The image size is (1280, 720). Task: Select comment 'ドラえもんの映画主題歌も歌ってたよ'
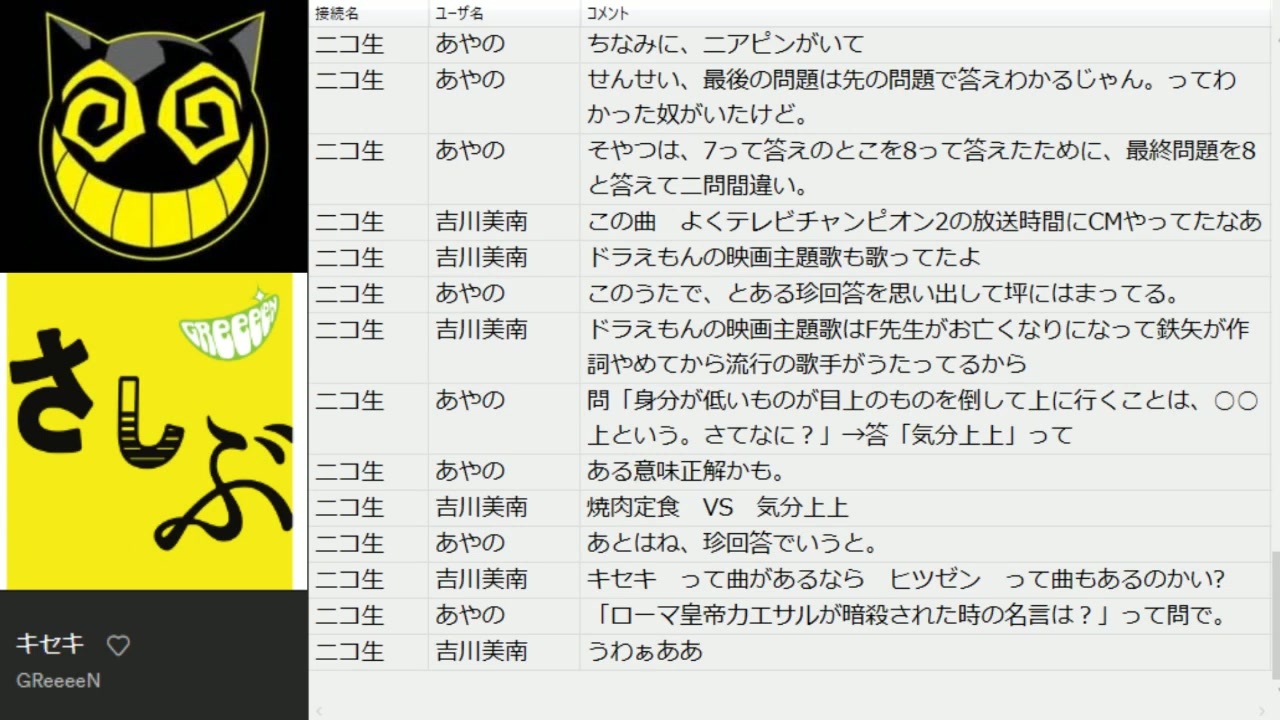coord(784,258)
